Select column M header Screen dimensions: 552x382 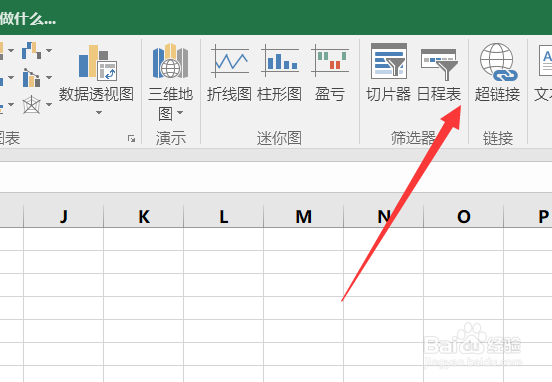303,217
